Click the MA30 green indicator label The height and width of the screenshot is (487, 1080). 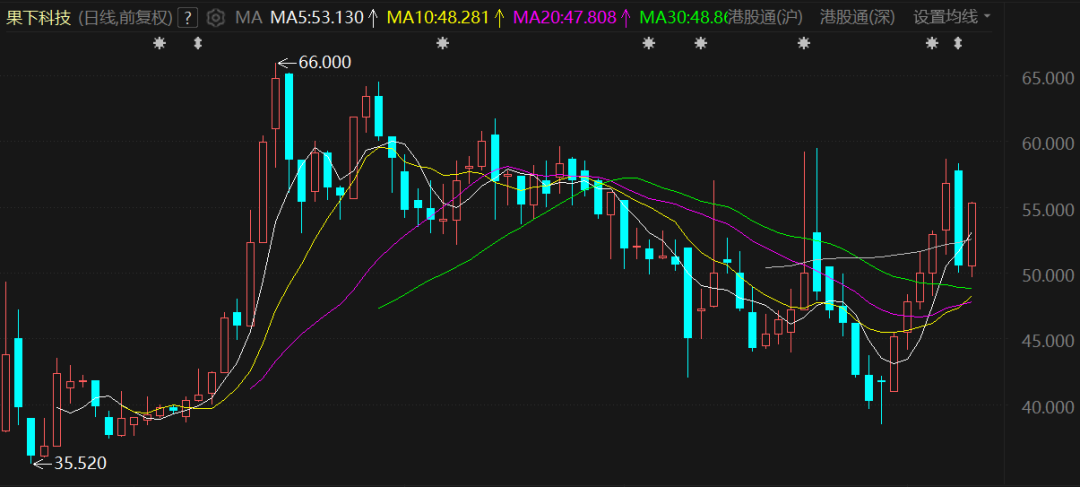click(680, 17)
